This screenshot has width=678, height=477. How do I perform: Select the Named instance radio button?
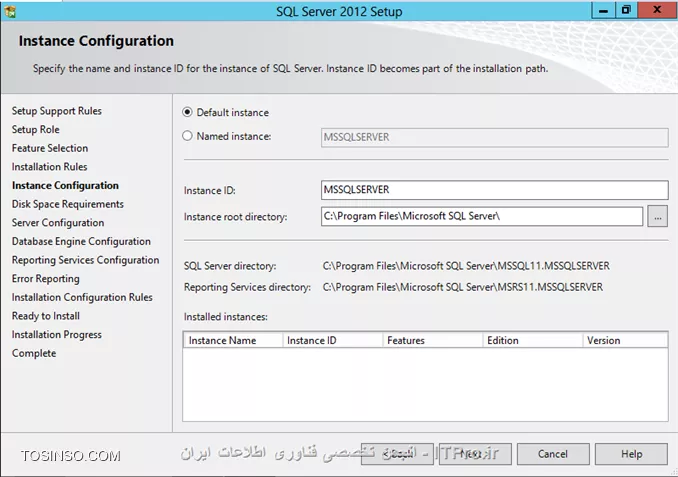[187, 136]
